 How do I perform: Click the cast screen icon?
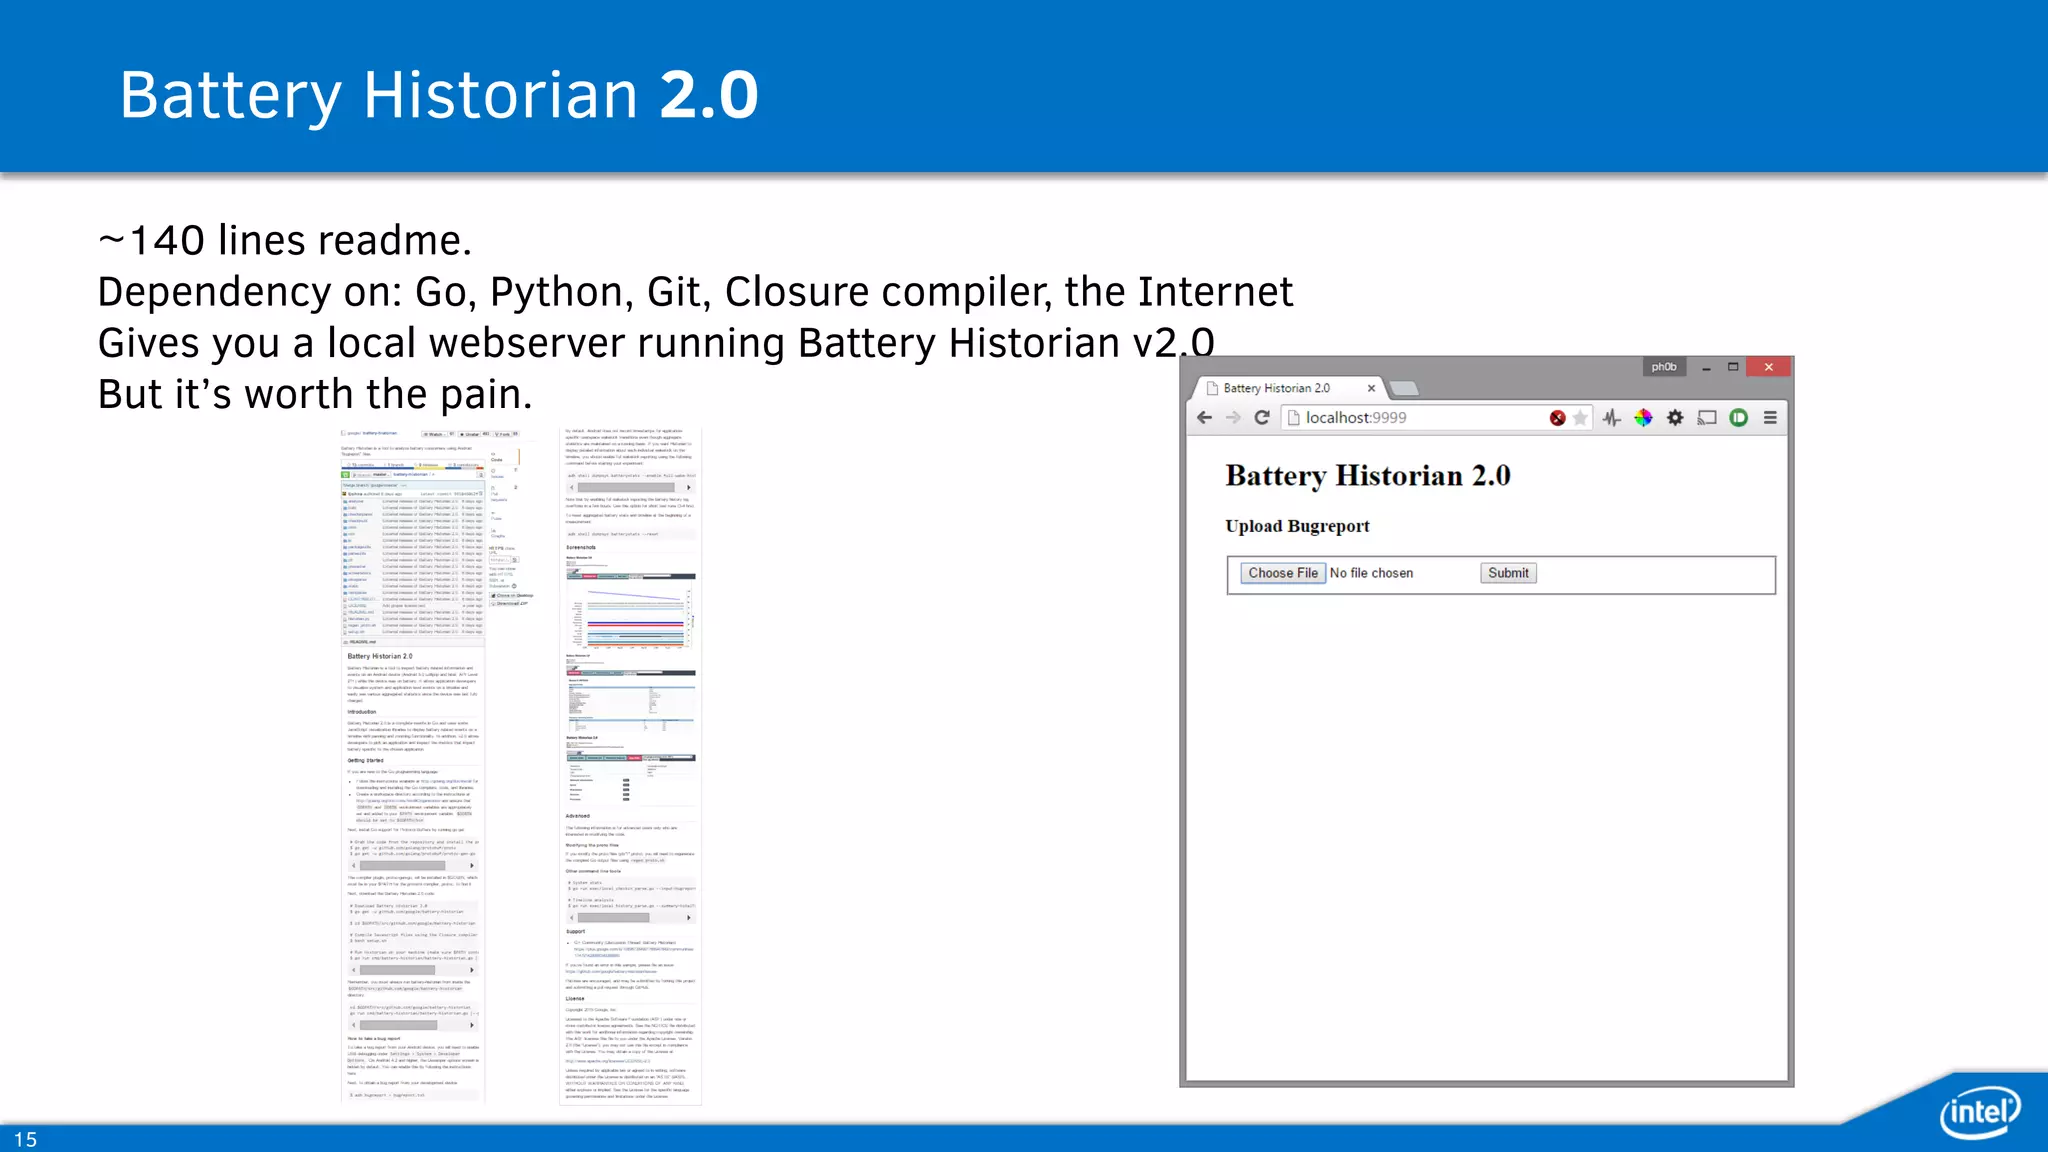click(1707, 418)
